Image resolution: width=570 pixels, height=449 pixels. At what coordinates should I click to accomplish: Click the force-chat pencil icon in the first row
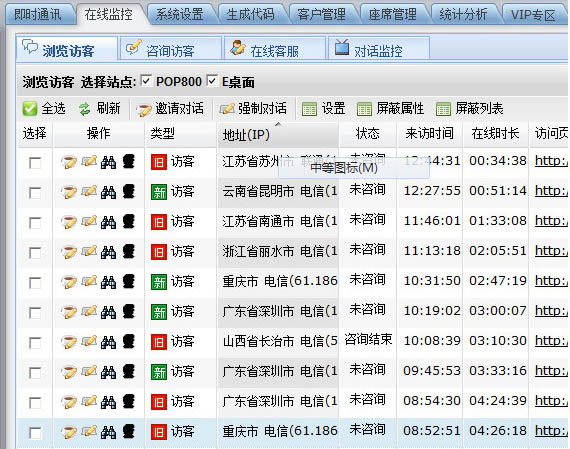tap(89, 161)
